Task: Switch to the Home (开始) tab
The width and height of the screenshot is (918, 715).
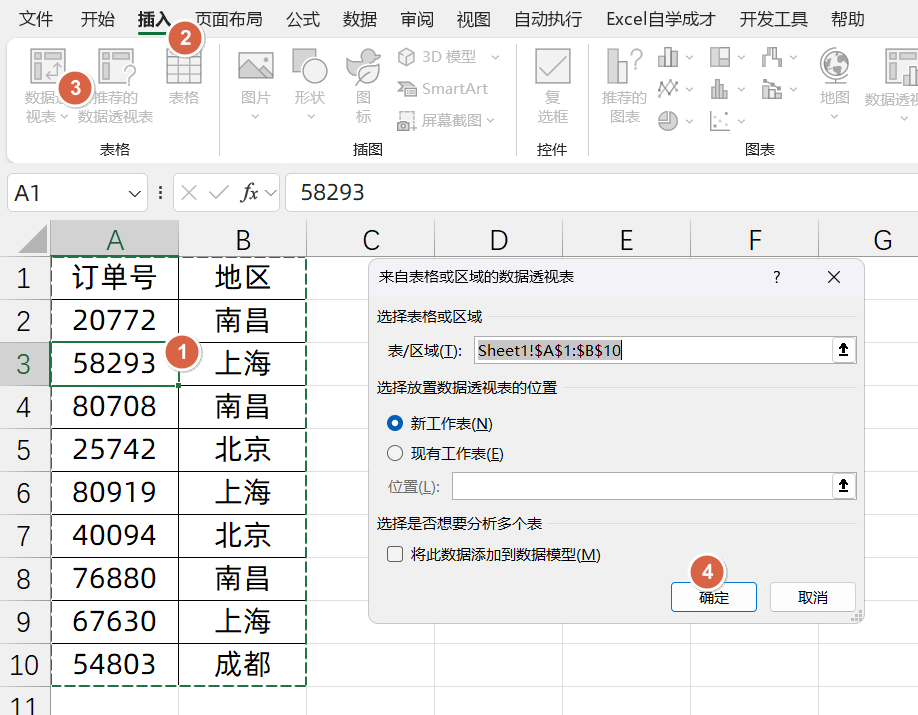Action: pyautogui.click(x=98, y=19)
